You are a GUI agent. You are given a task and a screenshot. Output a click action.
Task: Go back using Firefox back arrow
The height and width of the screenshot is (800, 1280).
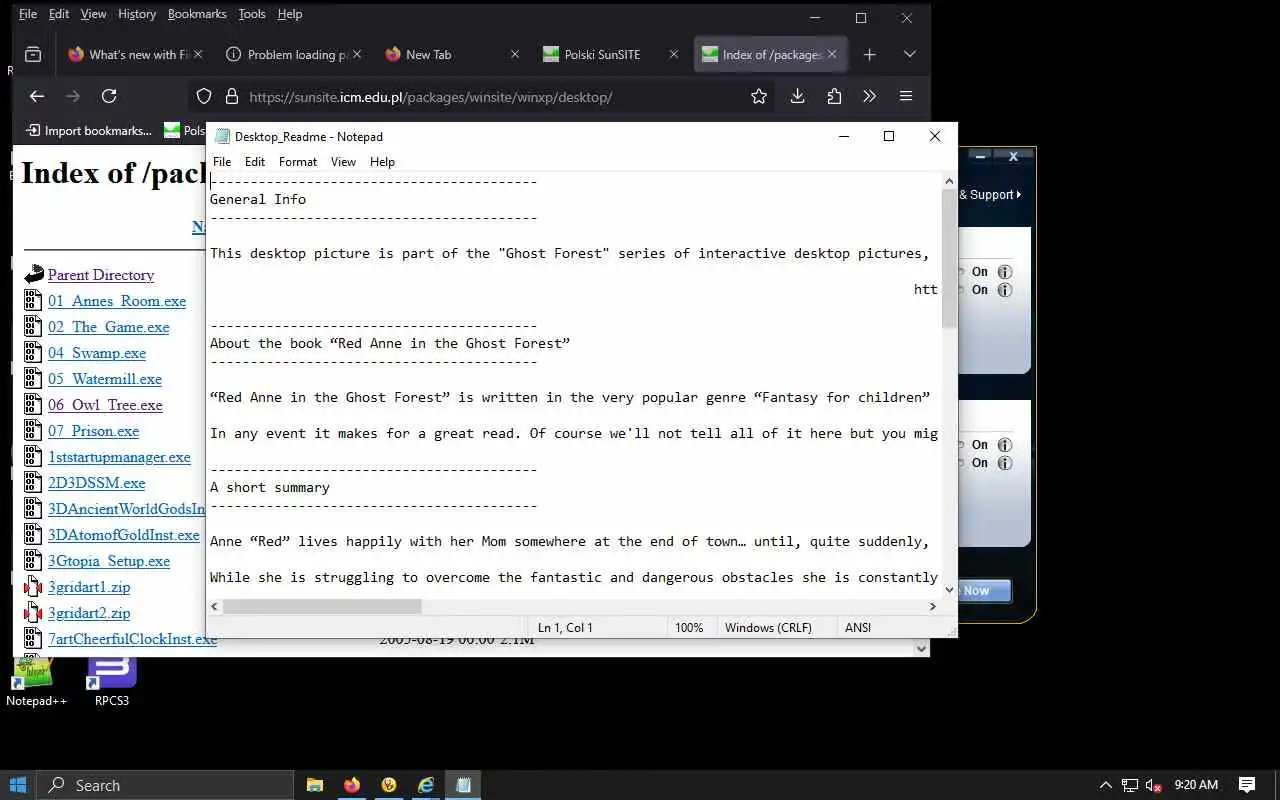pos(37,96)
